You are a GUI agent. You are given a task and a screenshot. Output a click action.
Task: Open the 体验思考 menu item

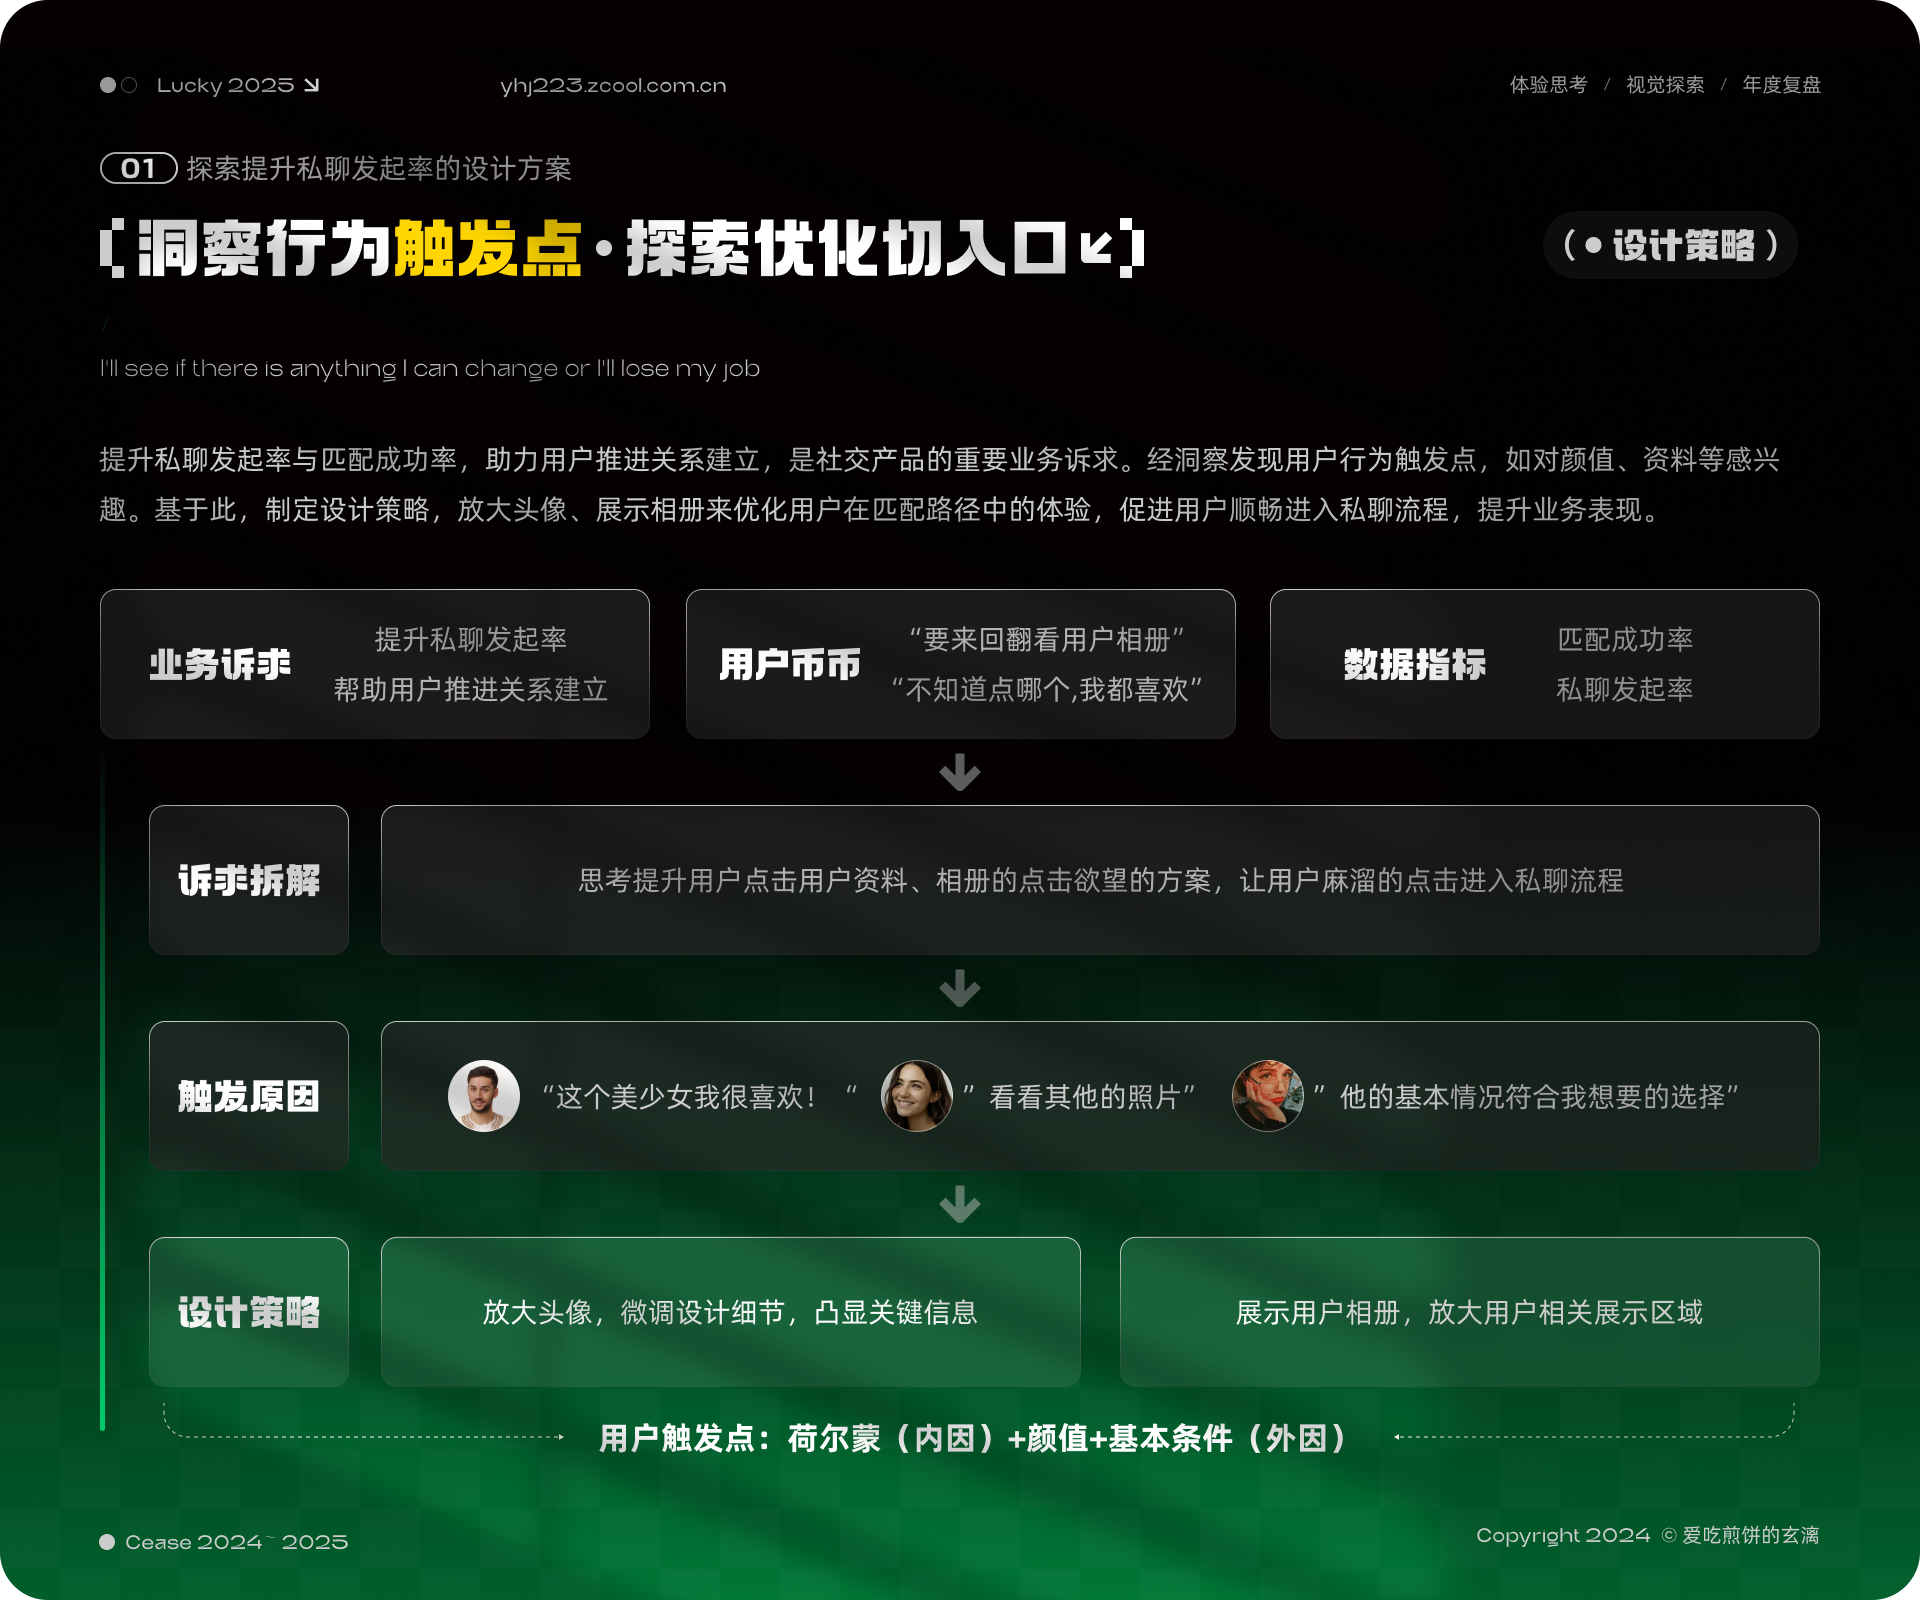pyautogui.click(x=1548, y=85)
